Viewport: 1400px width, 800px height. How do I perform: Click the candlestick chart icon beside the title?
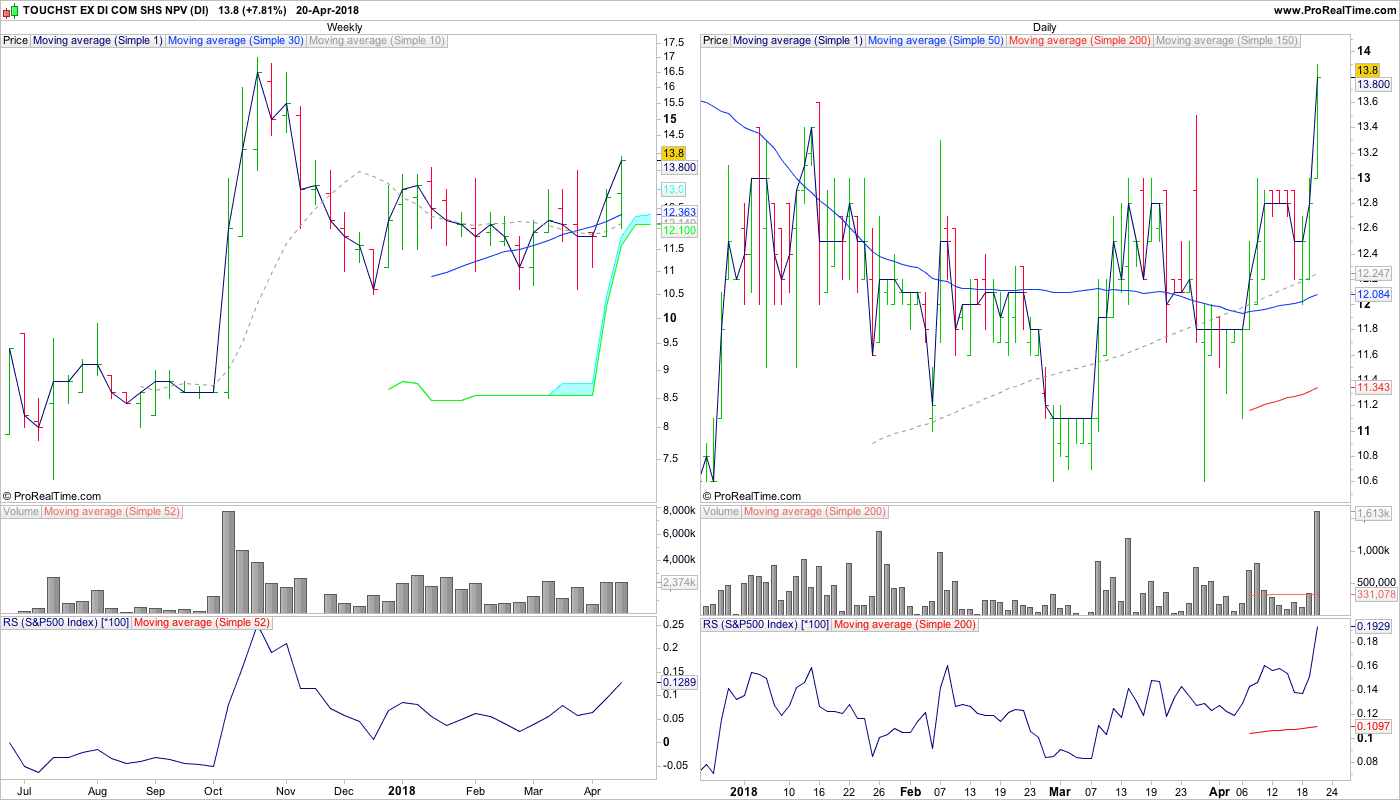10,9
